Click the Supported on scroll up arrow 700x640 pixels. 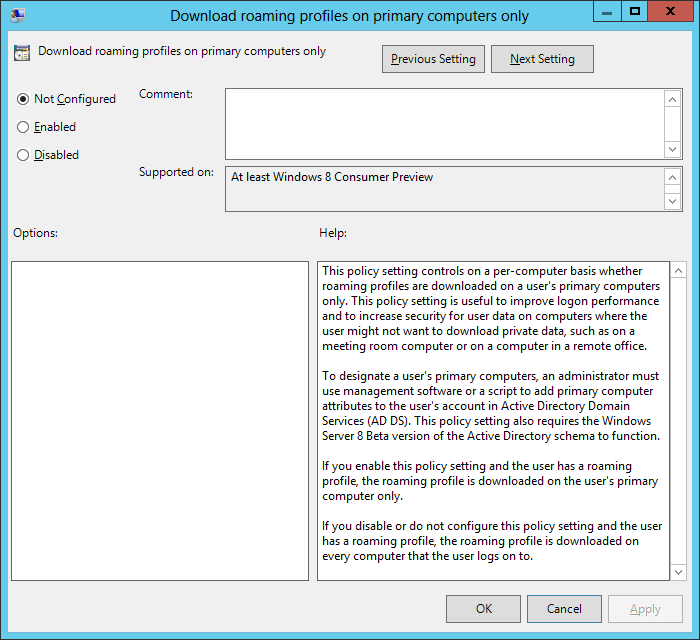[673, 177]
